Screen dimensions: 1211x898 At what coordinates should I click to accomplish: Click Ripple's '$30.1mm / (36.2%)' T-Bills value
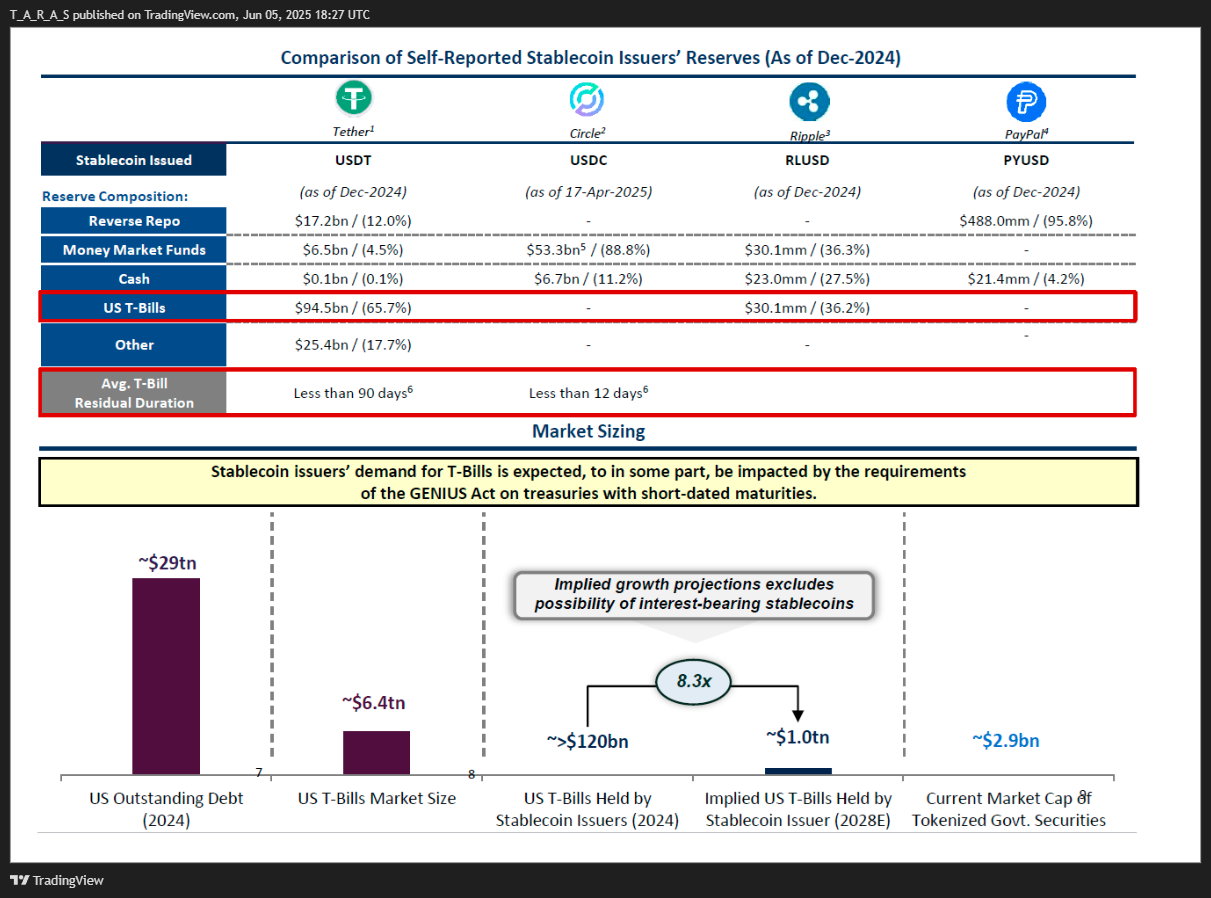(x=807, y=308)
